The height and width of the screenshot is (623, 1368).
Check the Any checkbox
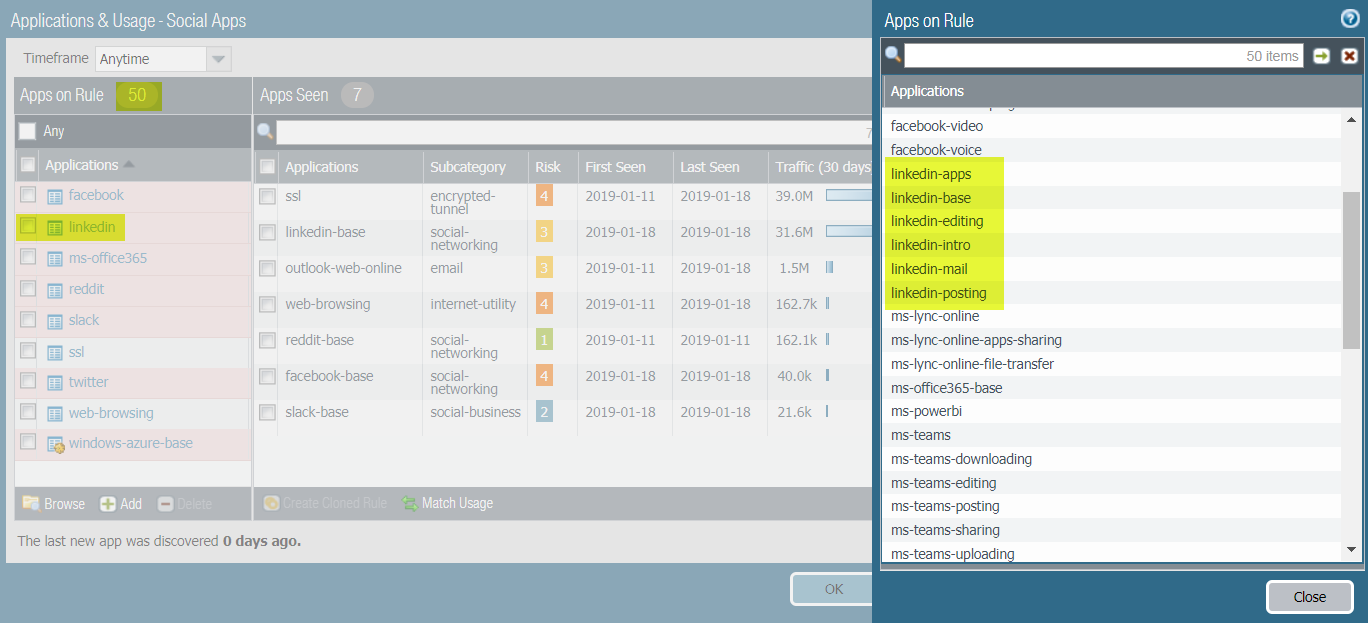click(28, 131)
